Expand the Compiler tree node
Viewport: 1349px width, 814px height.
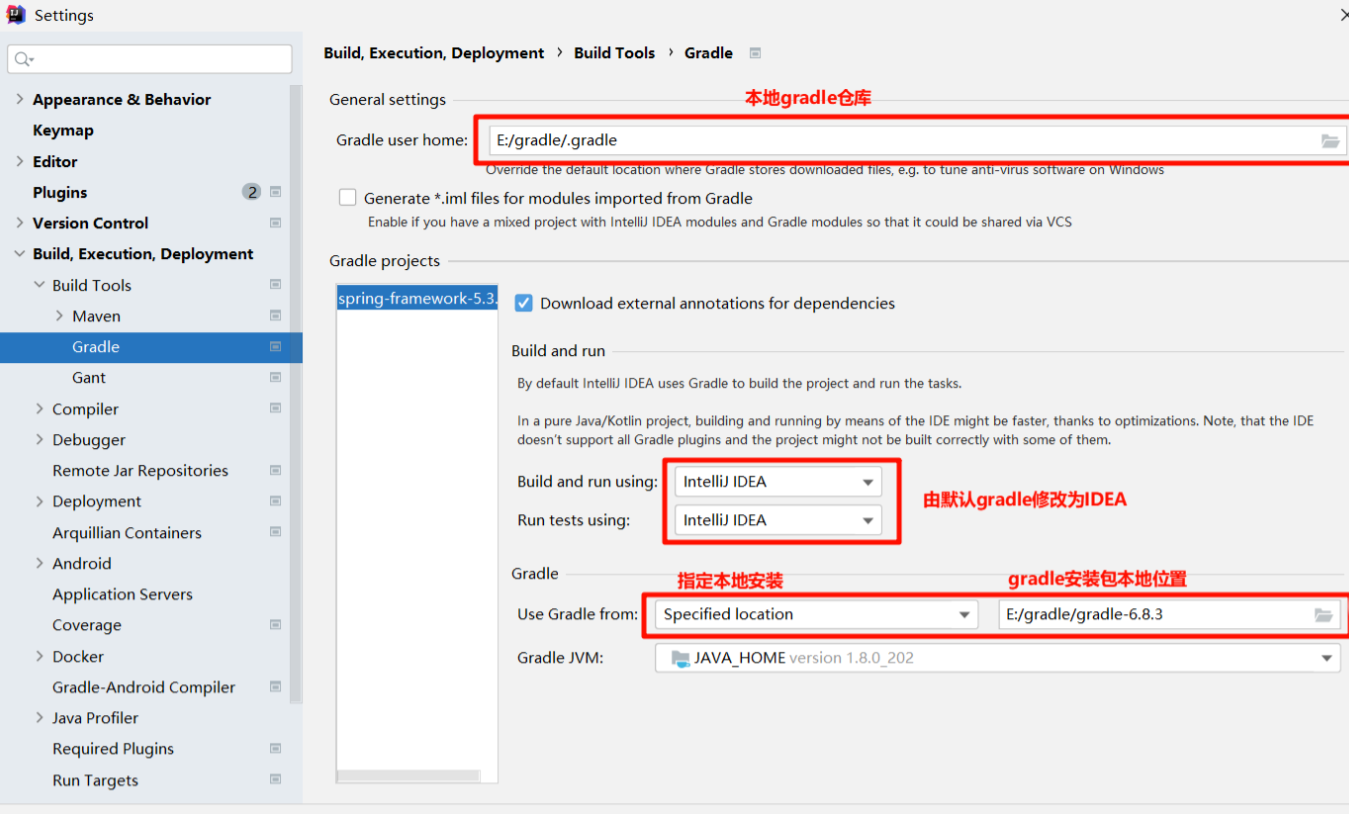coord(40,409)
